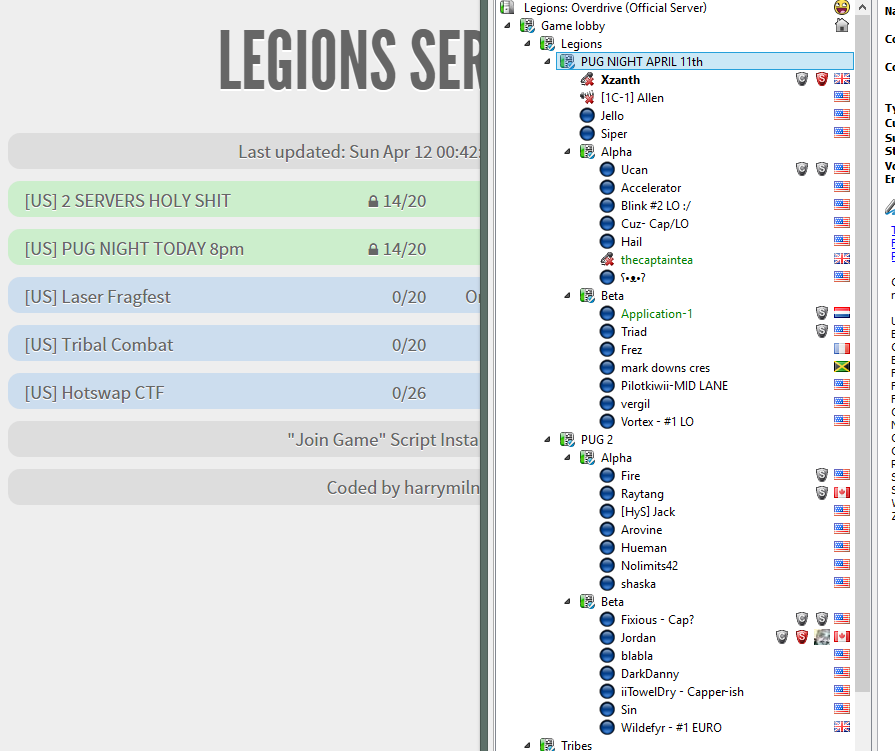This screenshot has height=751, width=895.
Task: Click the shield badge on Application-1's row
Action: [x=822, y=313]
